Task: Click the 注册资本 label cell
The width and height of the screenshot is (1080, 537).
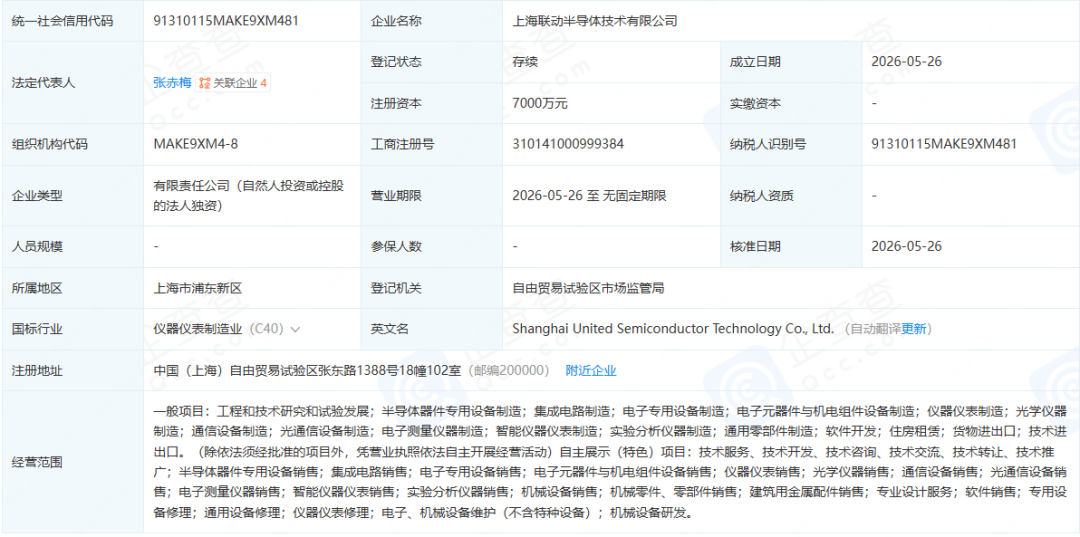Action: coord(432,103)
